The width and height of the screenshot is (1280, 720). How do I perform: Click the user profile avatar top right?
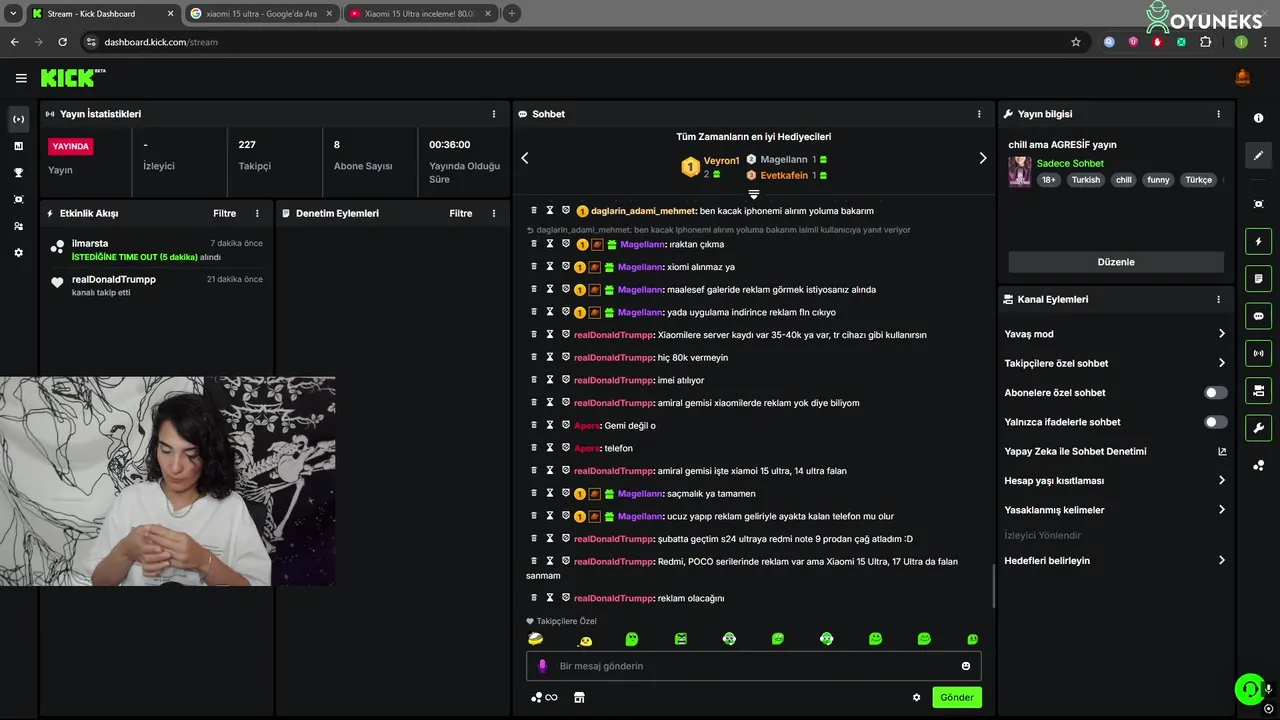point(1243,78)
